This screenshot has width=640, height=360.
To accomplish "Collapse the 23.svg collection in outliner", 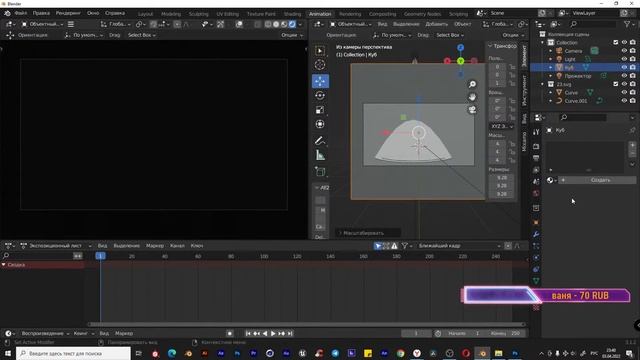I will point(543,84).
